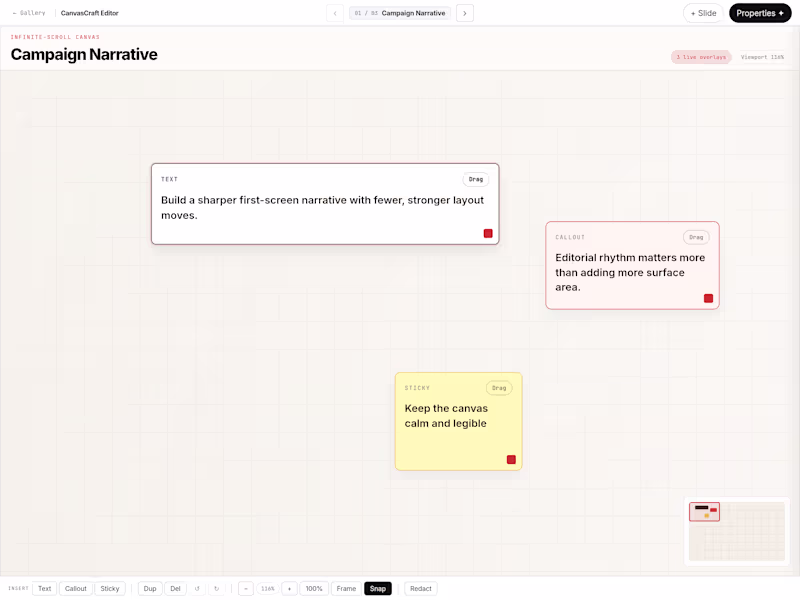This screenshot has height=600, width=800.
Task: Toggle the Del delete mode
Action: click(x=175, y=588)
